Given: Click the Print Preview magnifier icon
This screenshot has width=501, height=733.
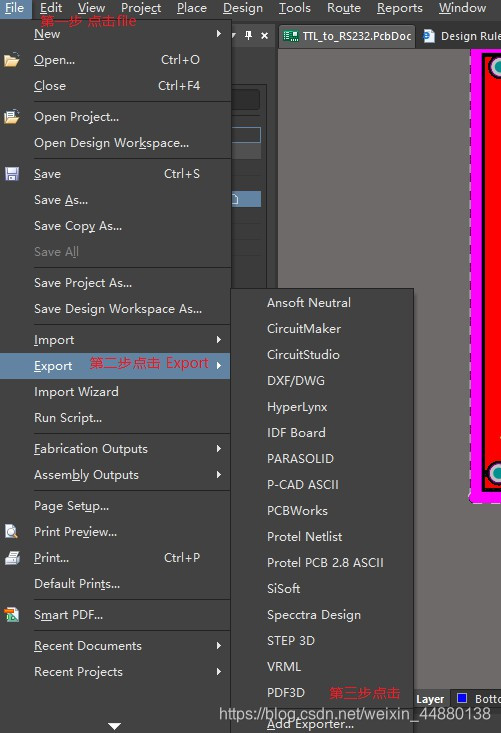Looking at the screenshot, I should tap(12, 532).
